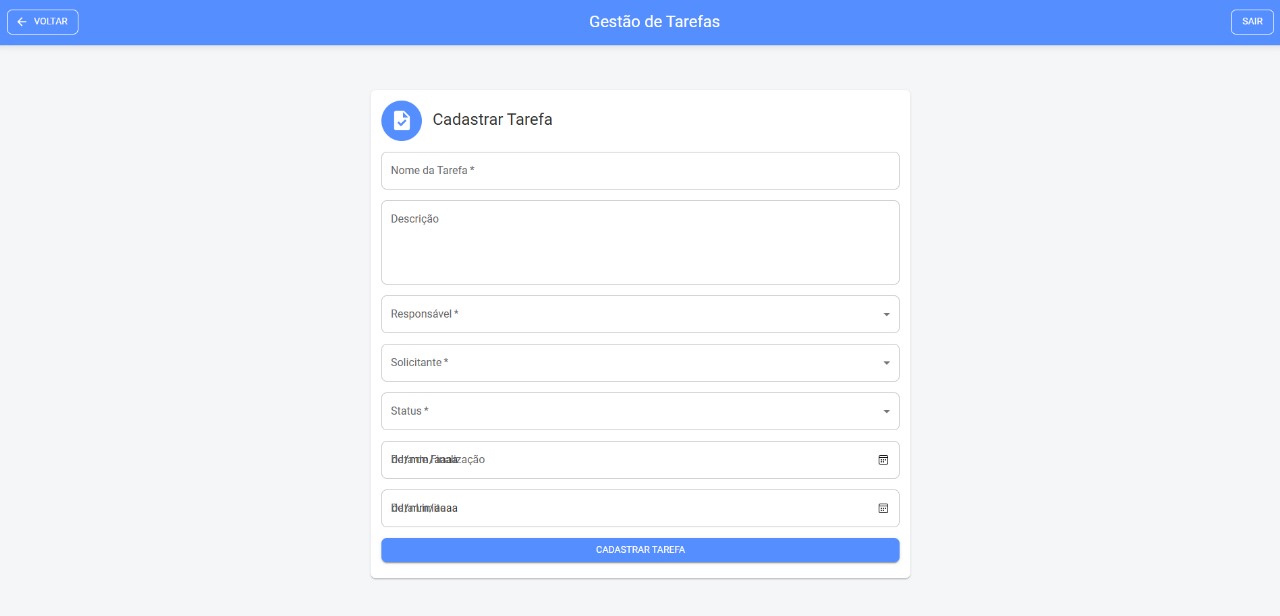Screen dimensions: 1280x616
Task: Click the blue task document icon
Action: (x=401, y=121)
